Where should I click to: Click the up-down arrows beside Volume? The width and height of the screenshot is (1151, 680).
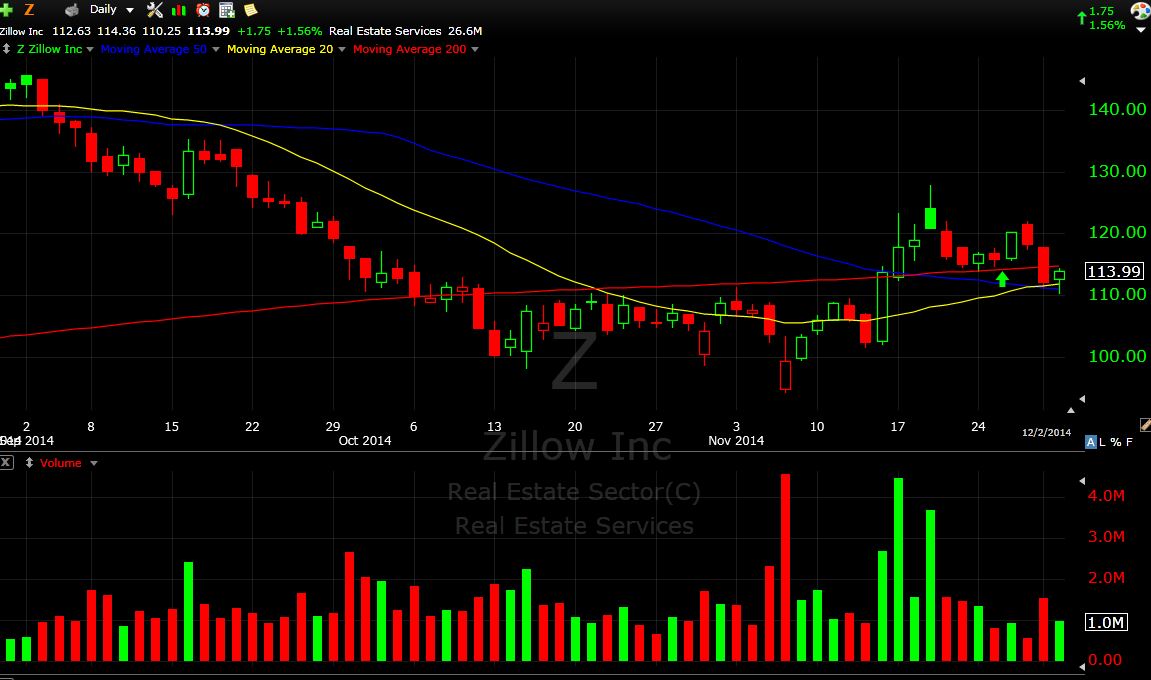[29, 463]
